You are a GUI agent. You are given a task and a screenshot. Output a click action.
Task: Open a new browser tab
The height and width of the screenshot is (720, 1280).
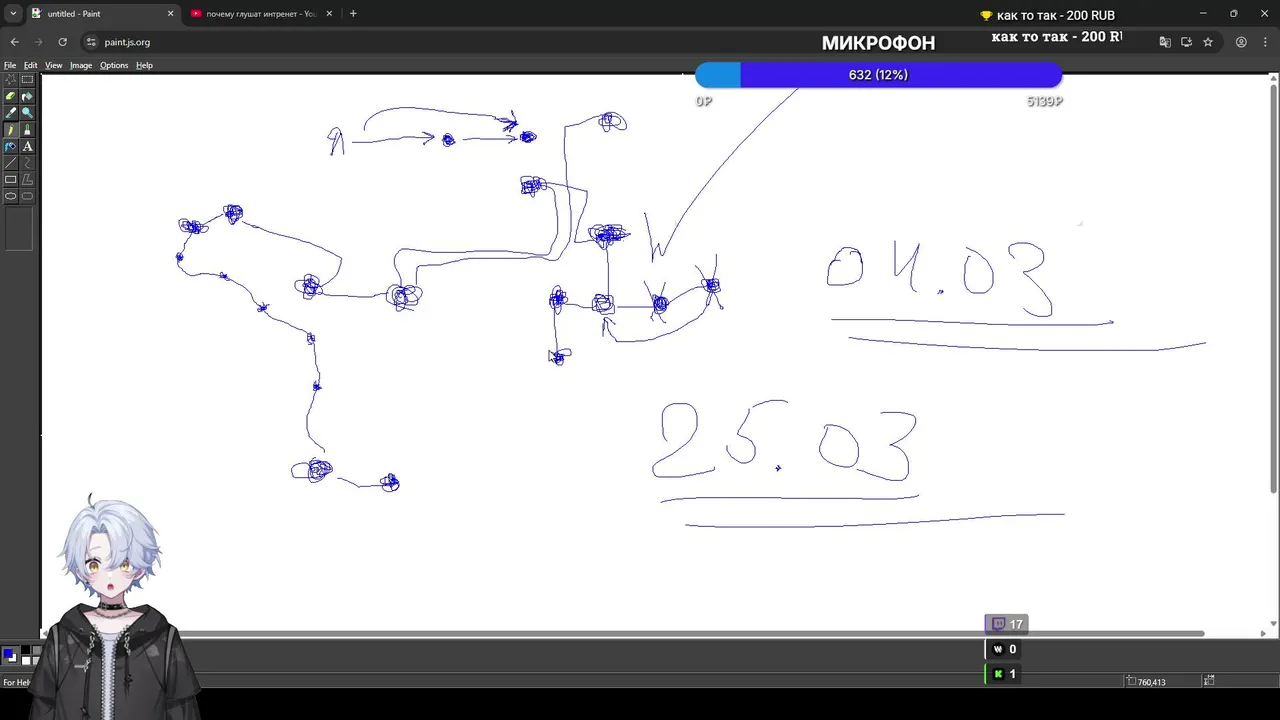pos(353,14)
